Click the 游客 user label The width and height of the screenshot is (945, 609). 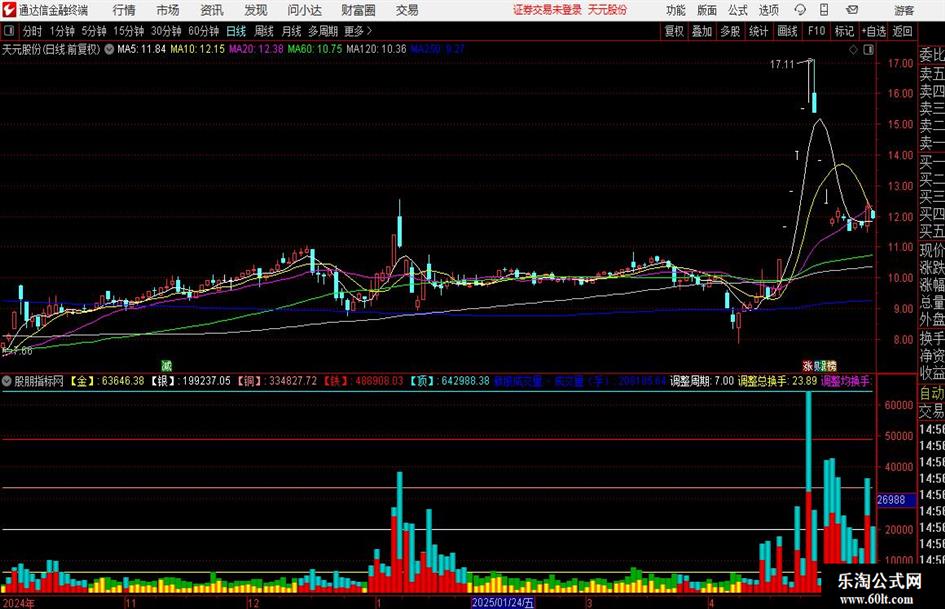(x=904, y=10)
